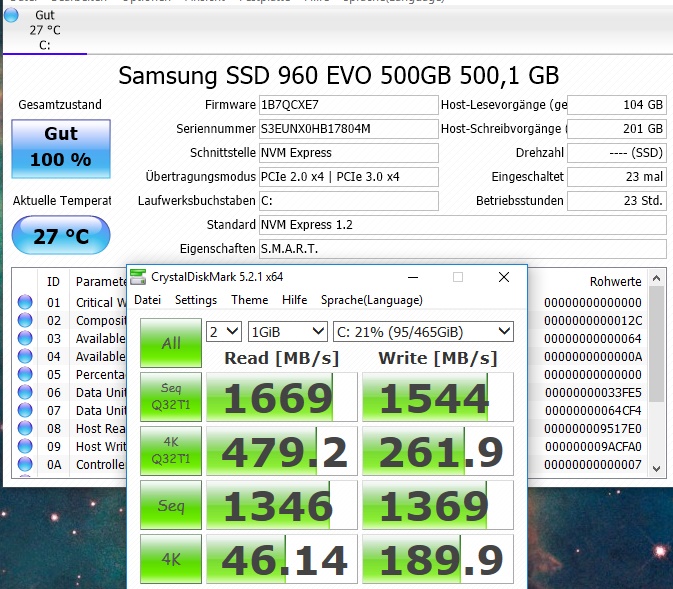Click the Firmware field 1B7QCXE7
The height and width of the screenshot is (589, 673).
[349, 105]
